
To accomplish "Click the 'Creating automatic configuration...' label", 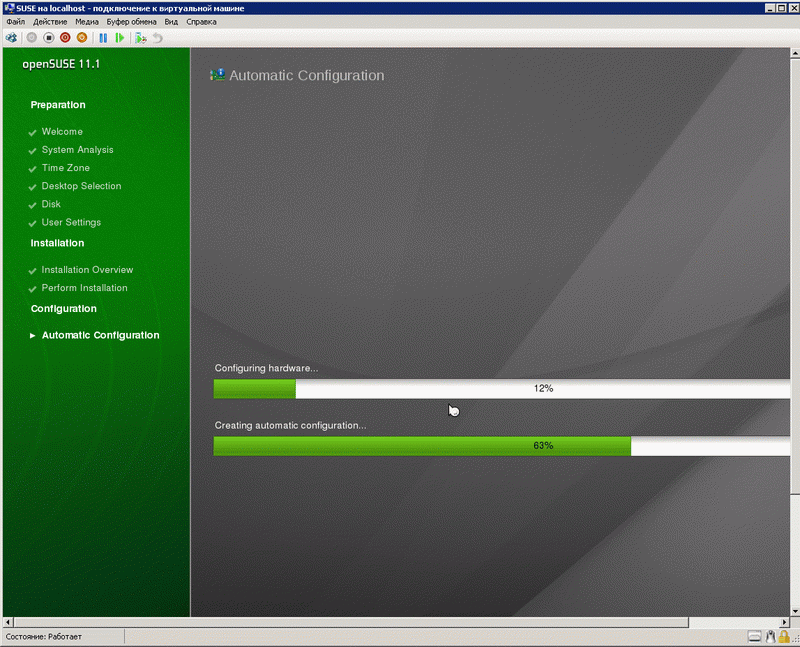I will (290, 425).
